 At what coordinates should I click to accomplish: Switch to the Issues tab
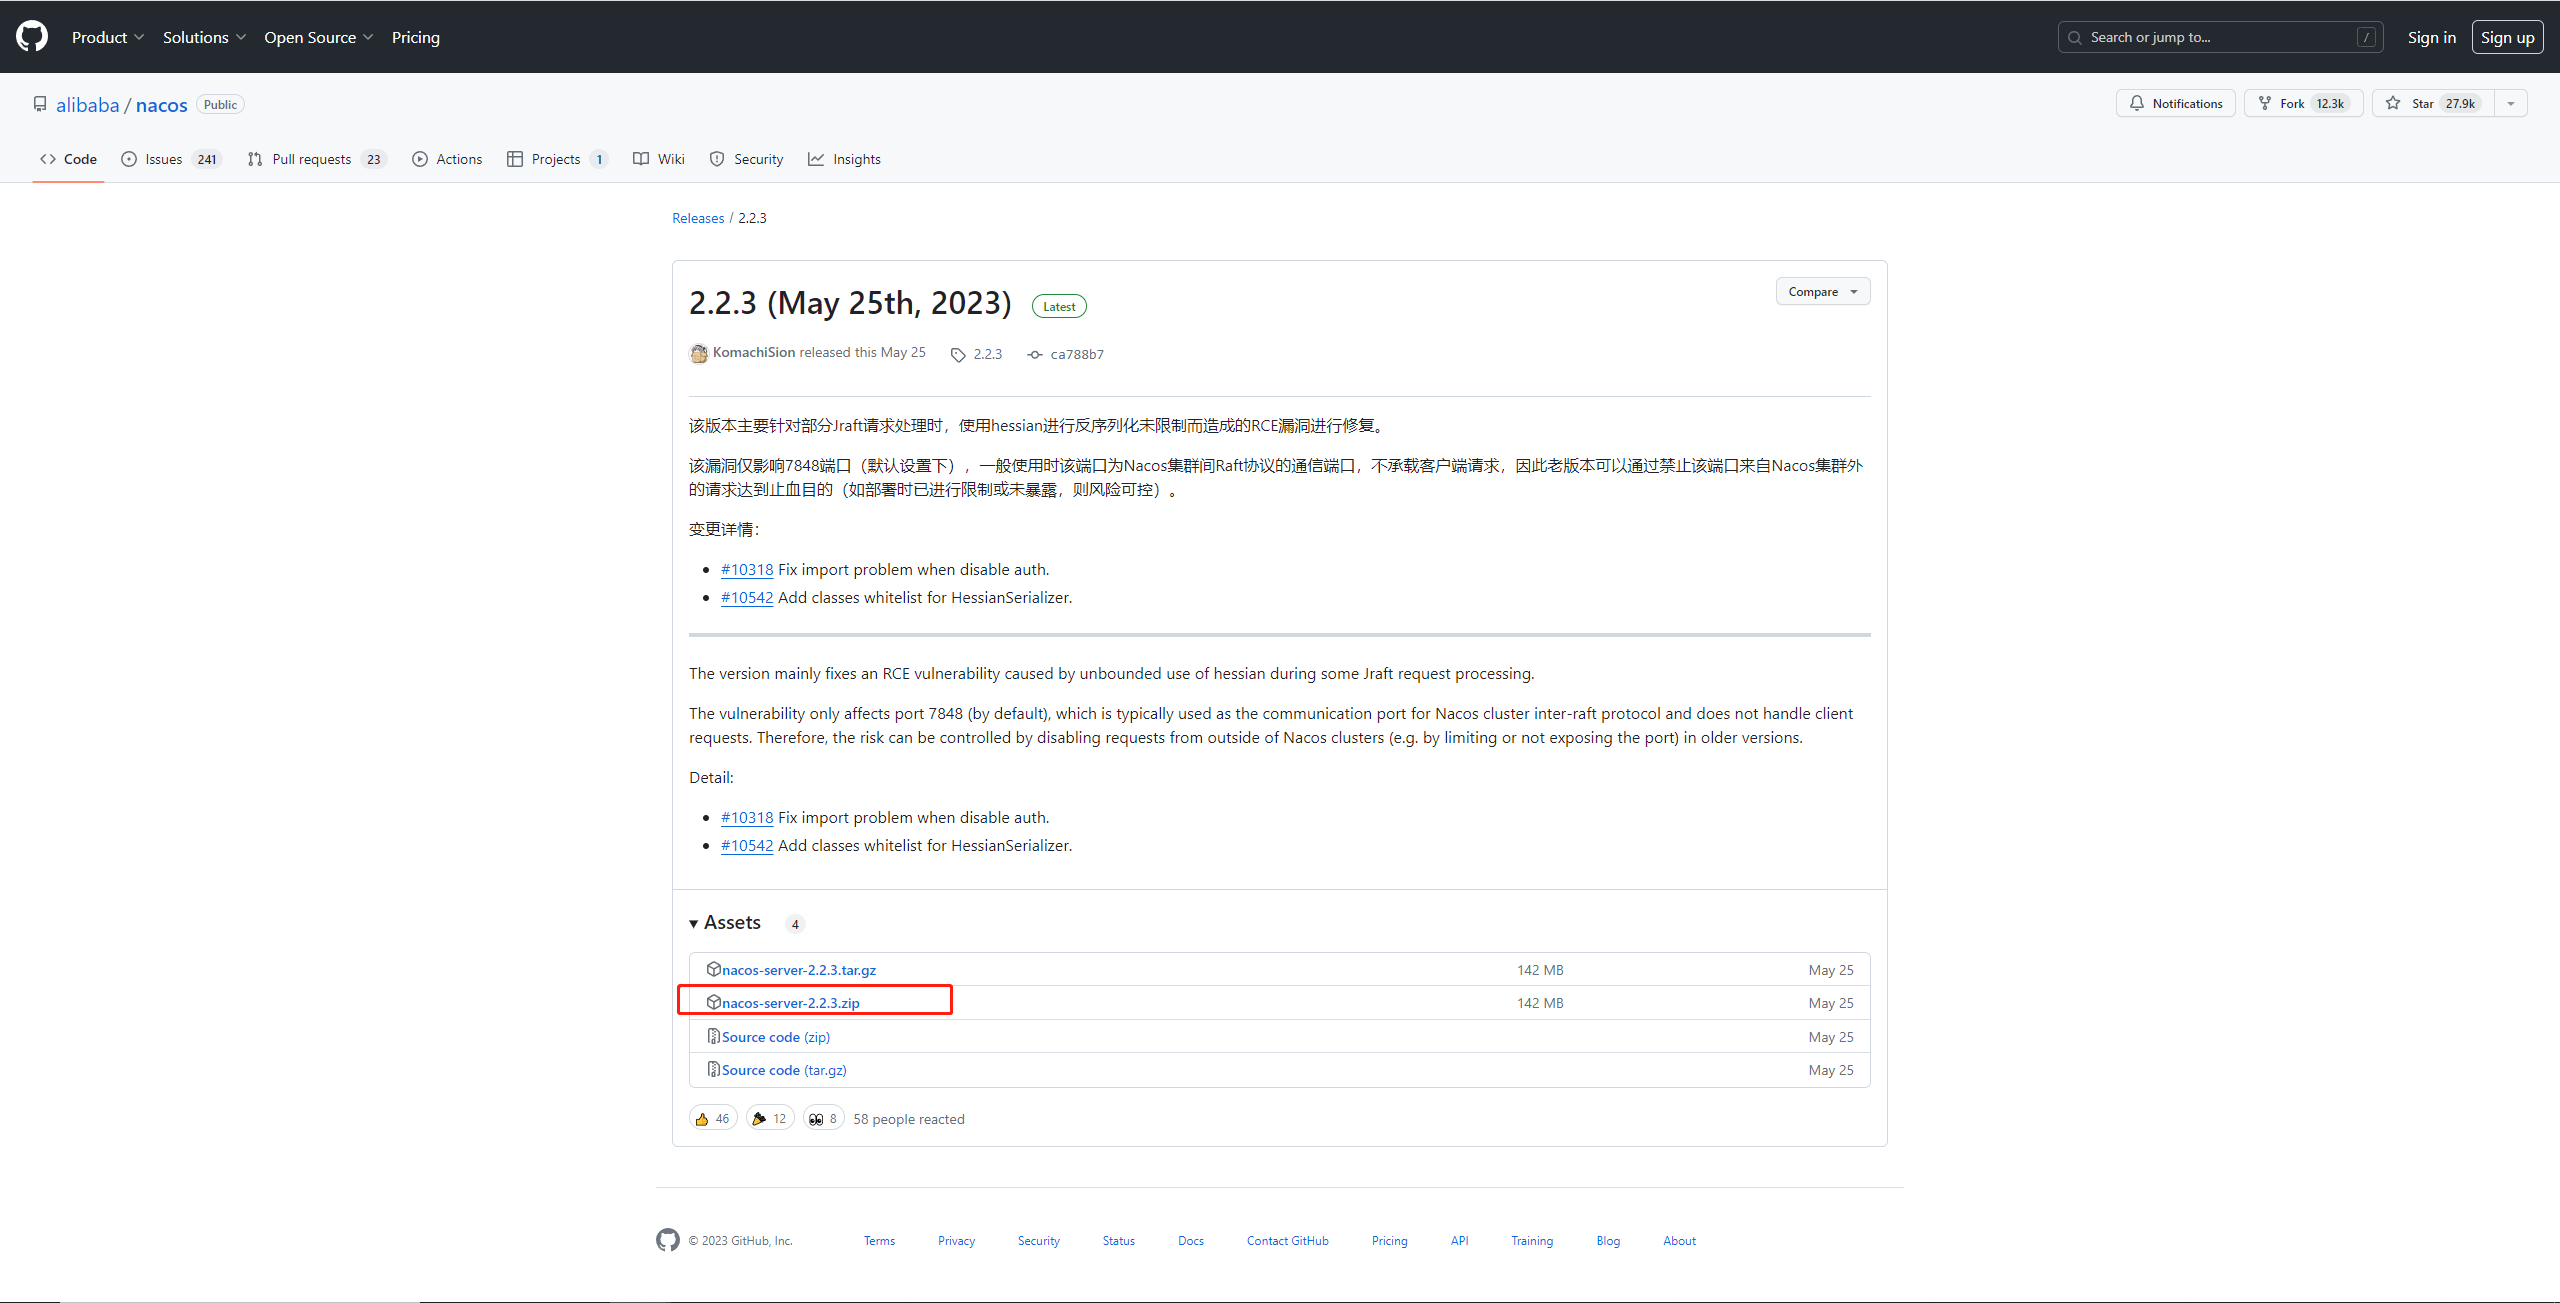[x=171, y=159]
